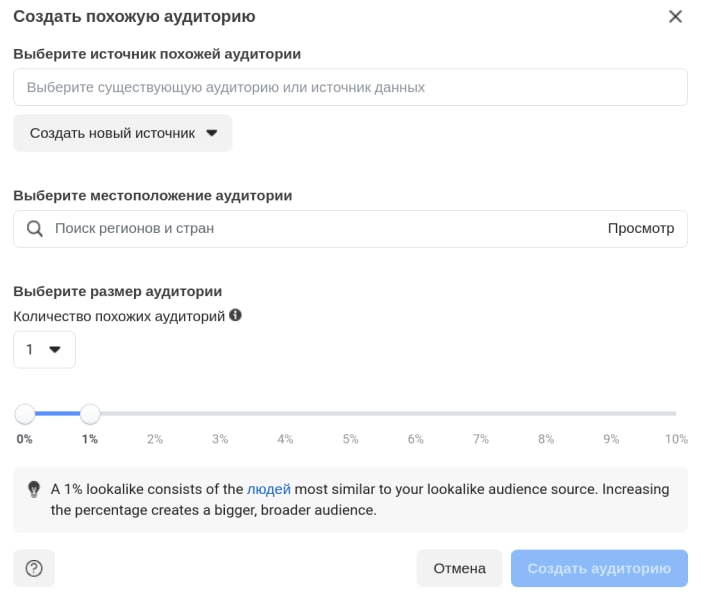Click the search magnifier icon

click(34, 228)
